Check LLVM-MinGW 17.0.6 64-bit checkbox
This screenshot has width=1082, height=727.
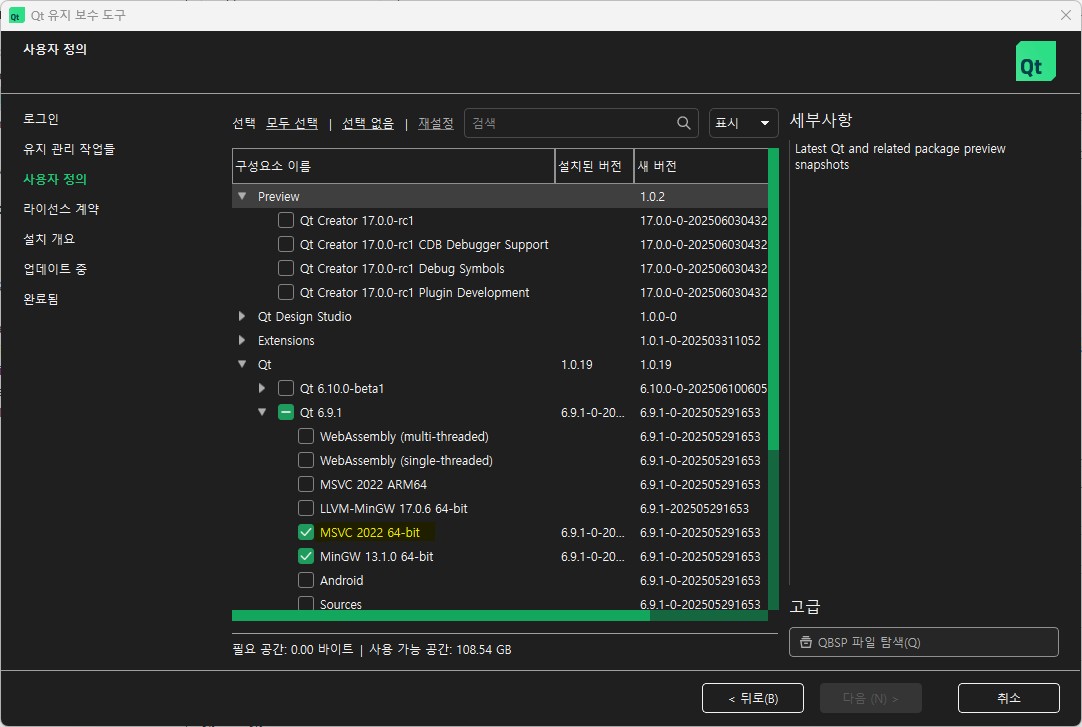306,508
